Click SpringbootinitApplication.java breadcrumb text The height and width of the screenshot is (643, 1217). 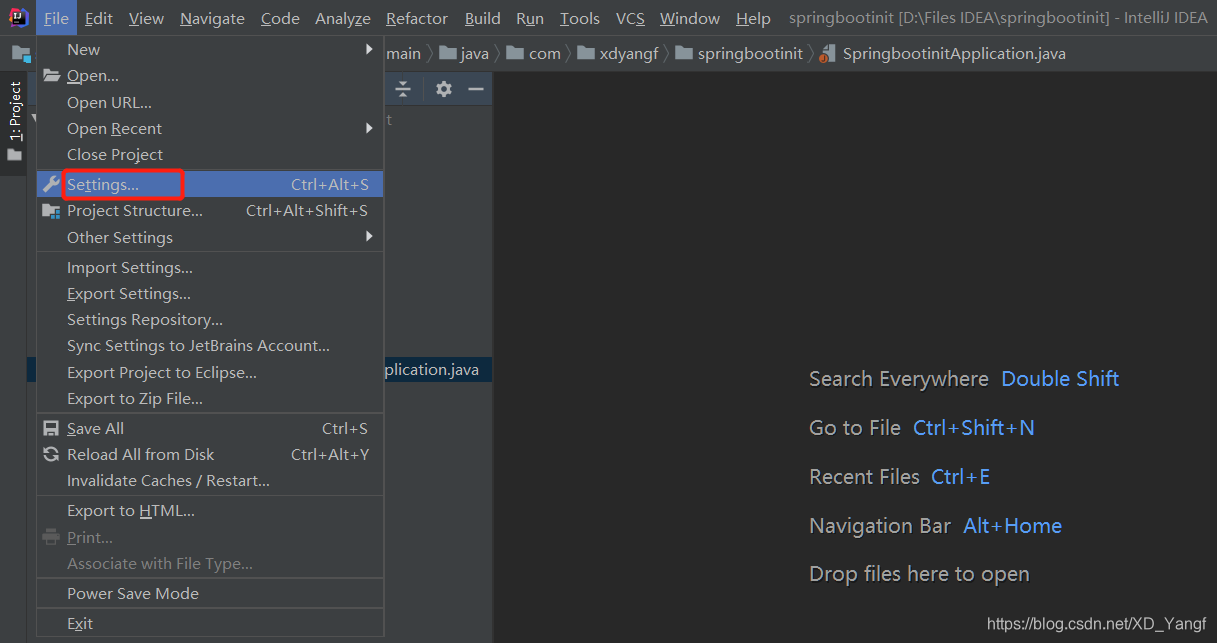click(954, 53)
